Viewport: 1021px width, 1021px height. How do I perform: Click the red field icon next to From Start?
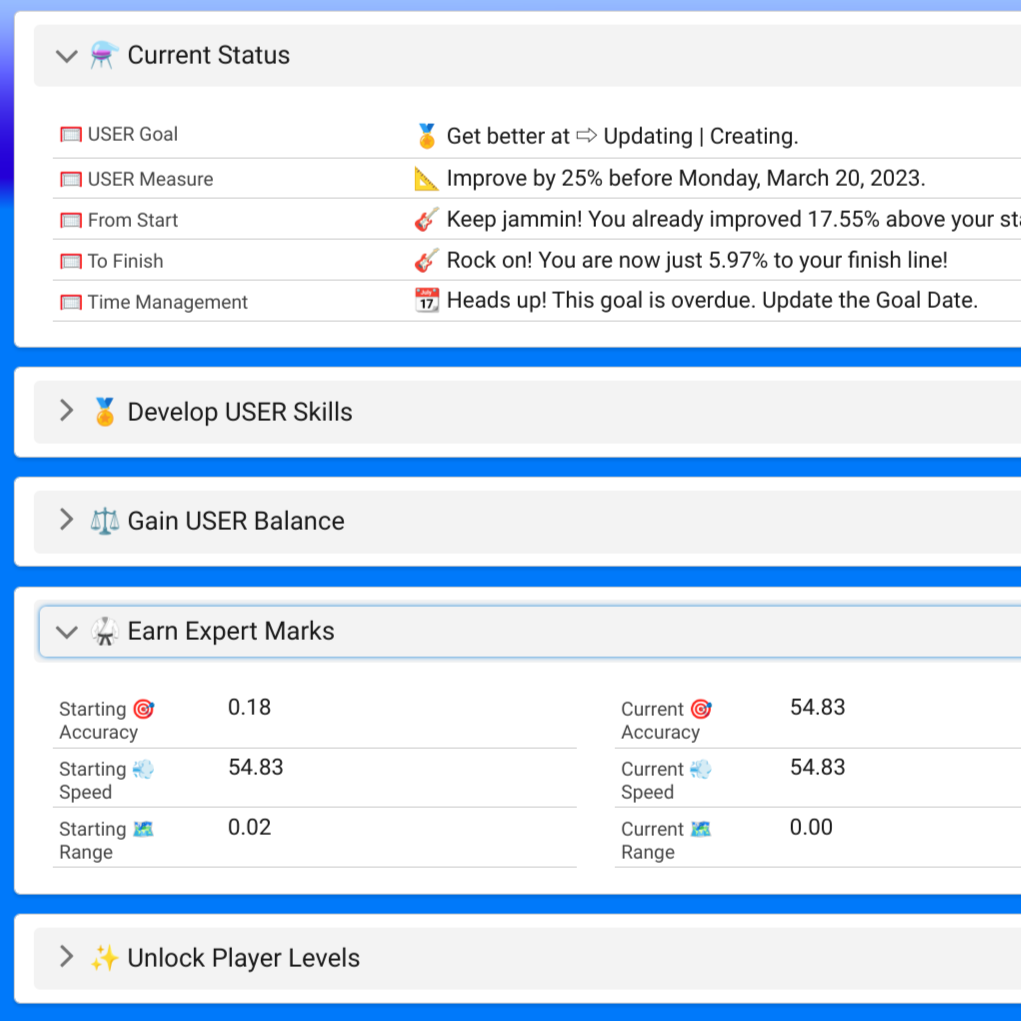click(71, 220)
